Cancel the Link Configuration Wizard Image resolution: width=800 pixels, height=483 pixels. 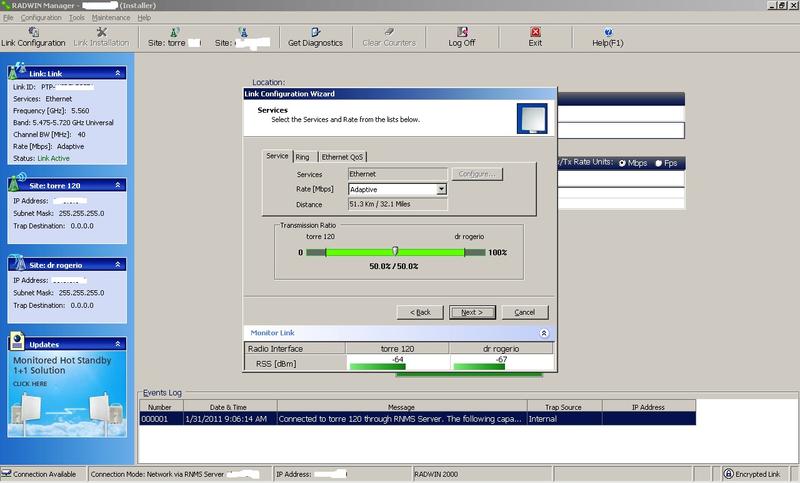click(x=525, y=312)
